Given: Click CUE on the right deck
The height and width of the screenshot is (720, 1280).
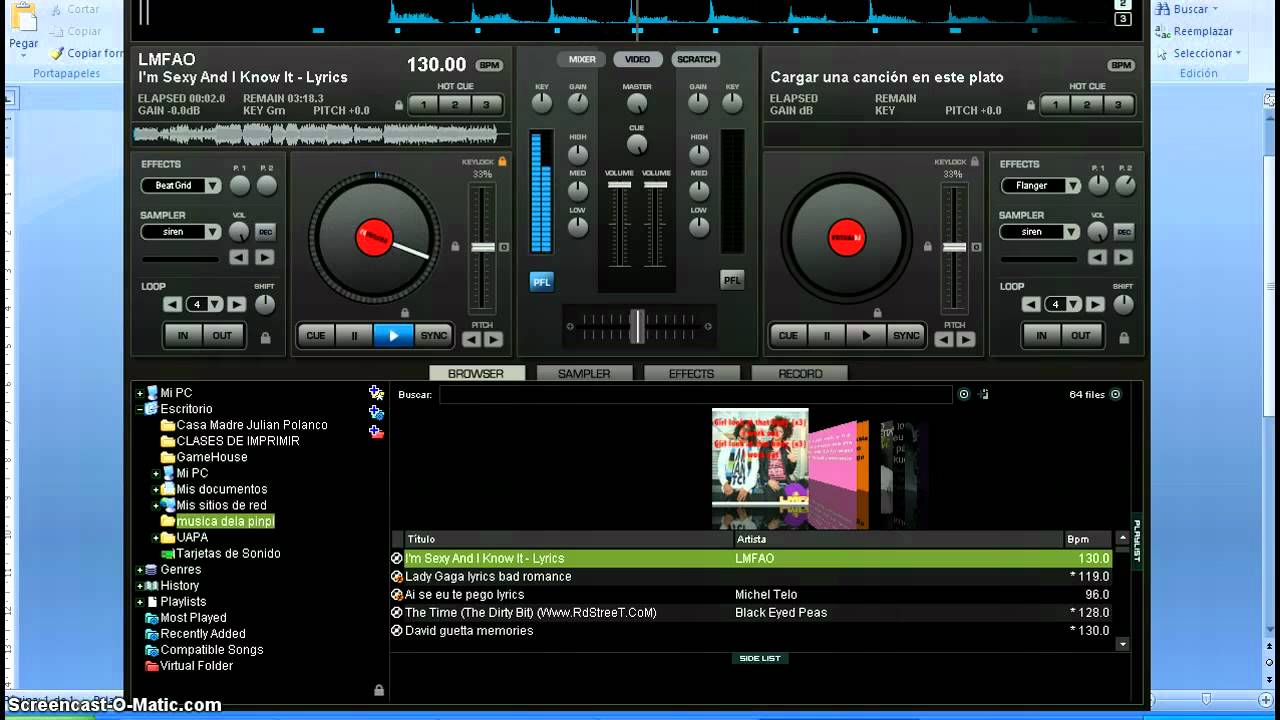Looking at the screenshot, I should [x=788, y=336].
